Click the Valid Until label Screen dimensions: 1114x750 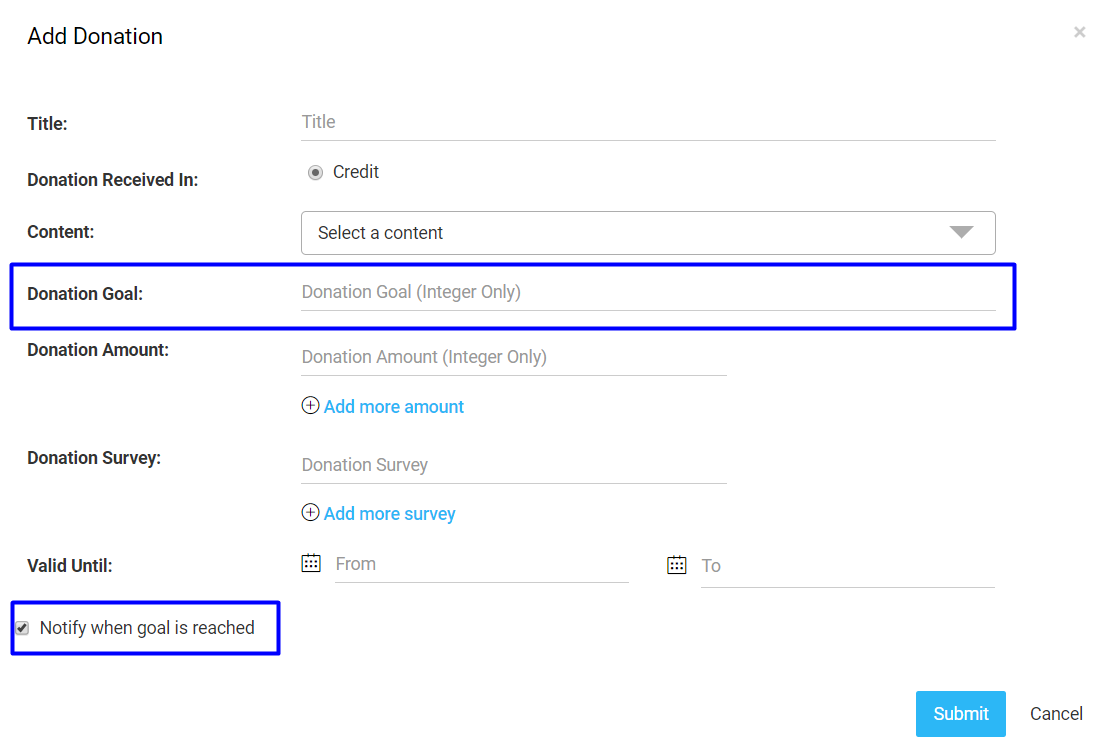point(70,566)
